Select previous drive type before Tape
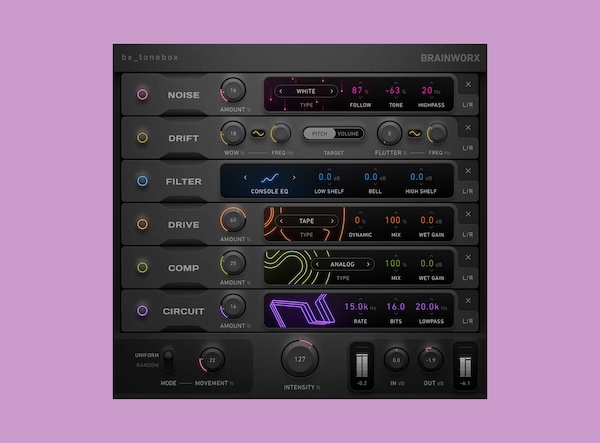The width and height of the screenshot is (600, 443). click(x=281, y=221)
